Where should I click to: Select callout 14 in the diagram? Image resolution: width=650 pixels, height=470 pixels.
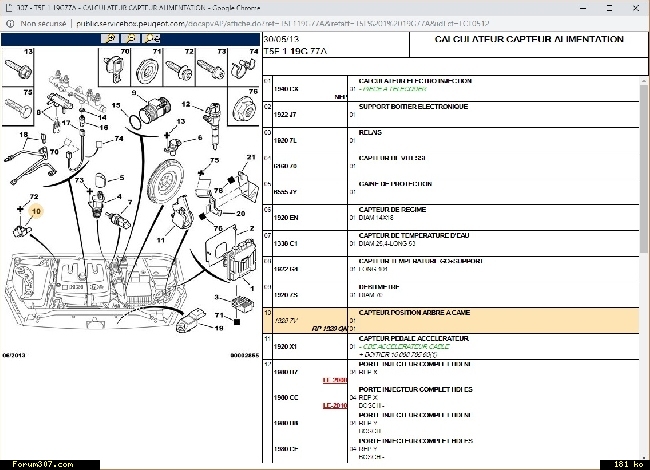(x=102, y=117)
